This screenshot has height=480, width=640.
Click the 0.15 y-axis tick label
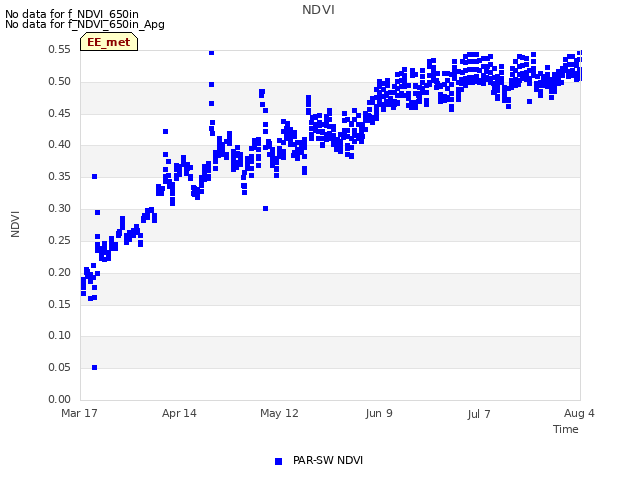tap(59, 304)
